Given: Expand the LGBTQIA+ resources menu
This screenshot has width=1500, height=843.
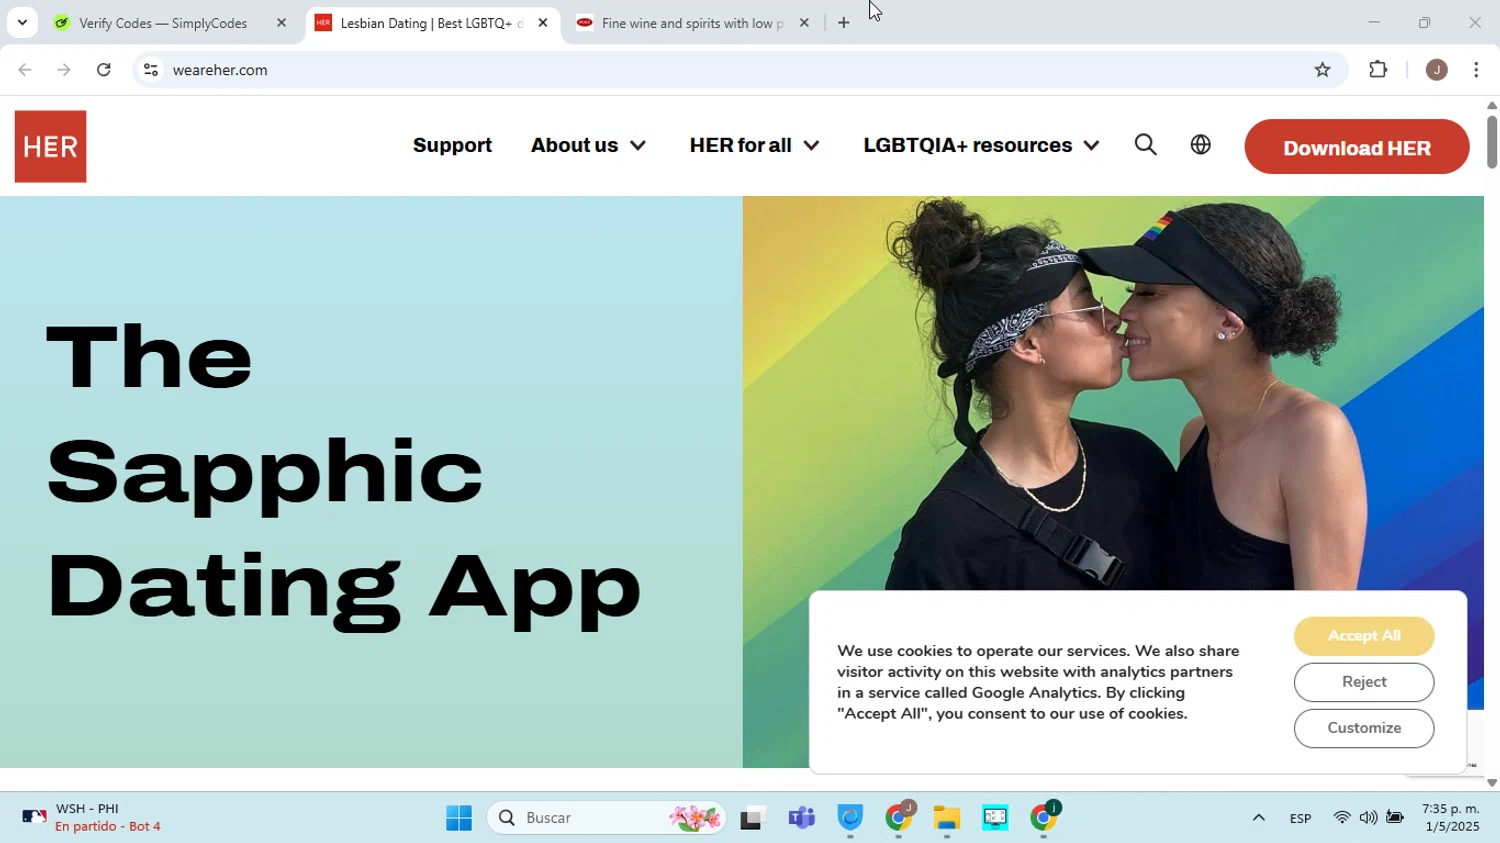Looking at the screenshot, I should tap(981, 146).
